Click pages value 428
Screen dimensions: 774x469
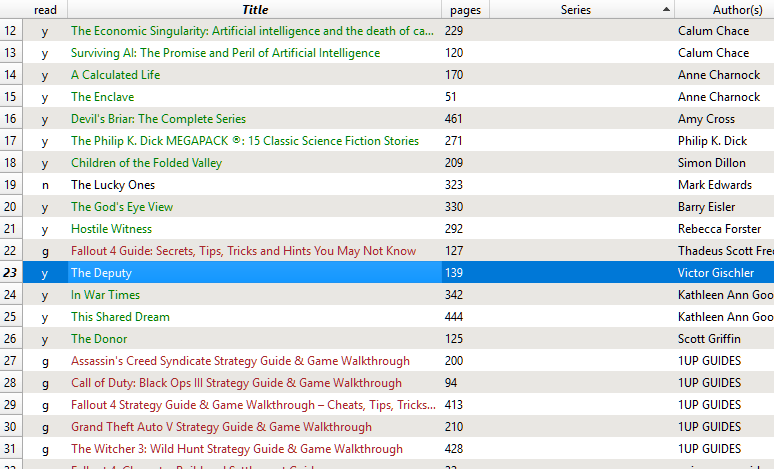(x=454, y=449)
